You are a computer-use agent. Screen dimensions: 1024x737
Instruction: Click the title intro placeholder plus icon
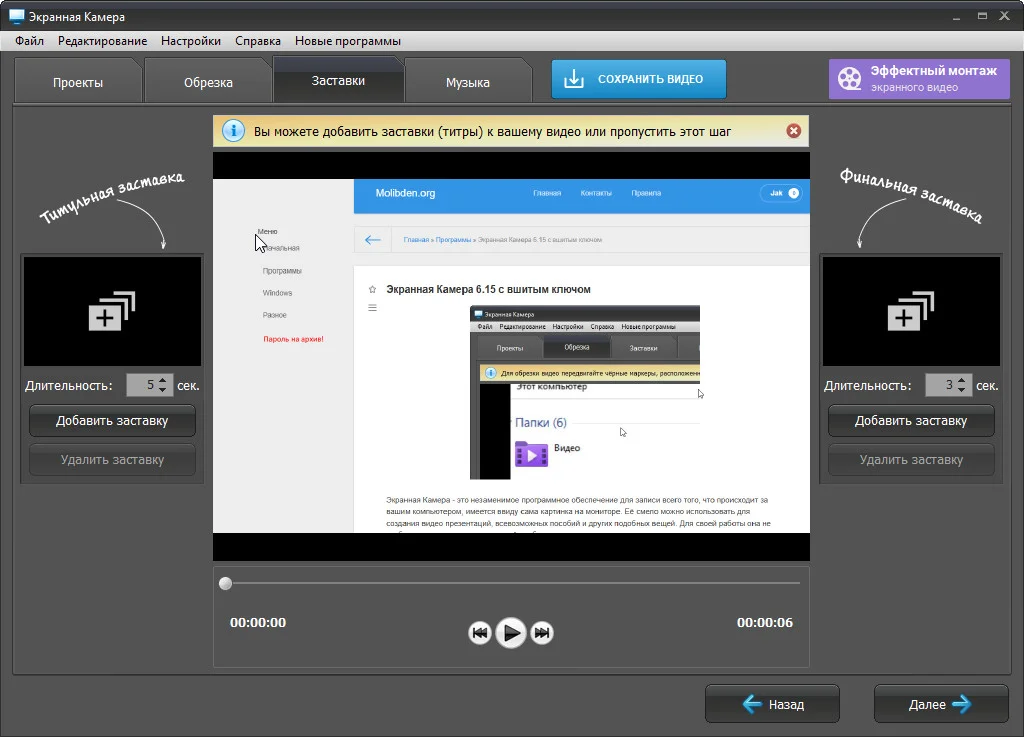112,311
